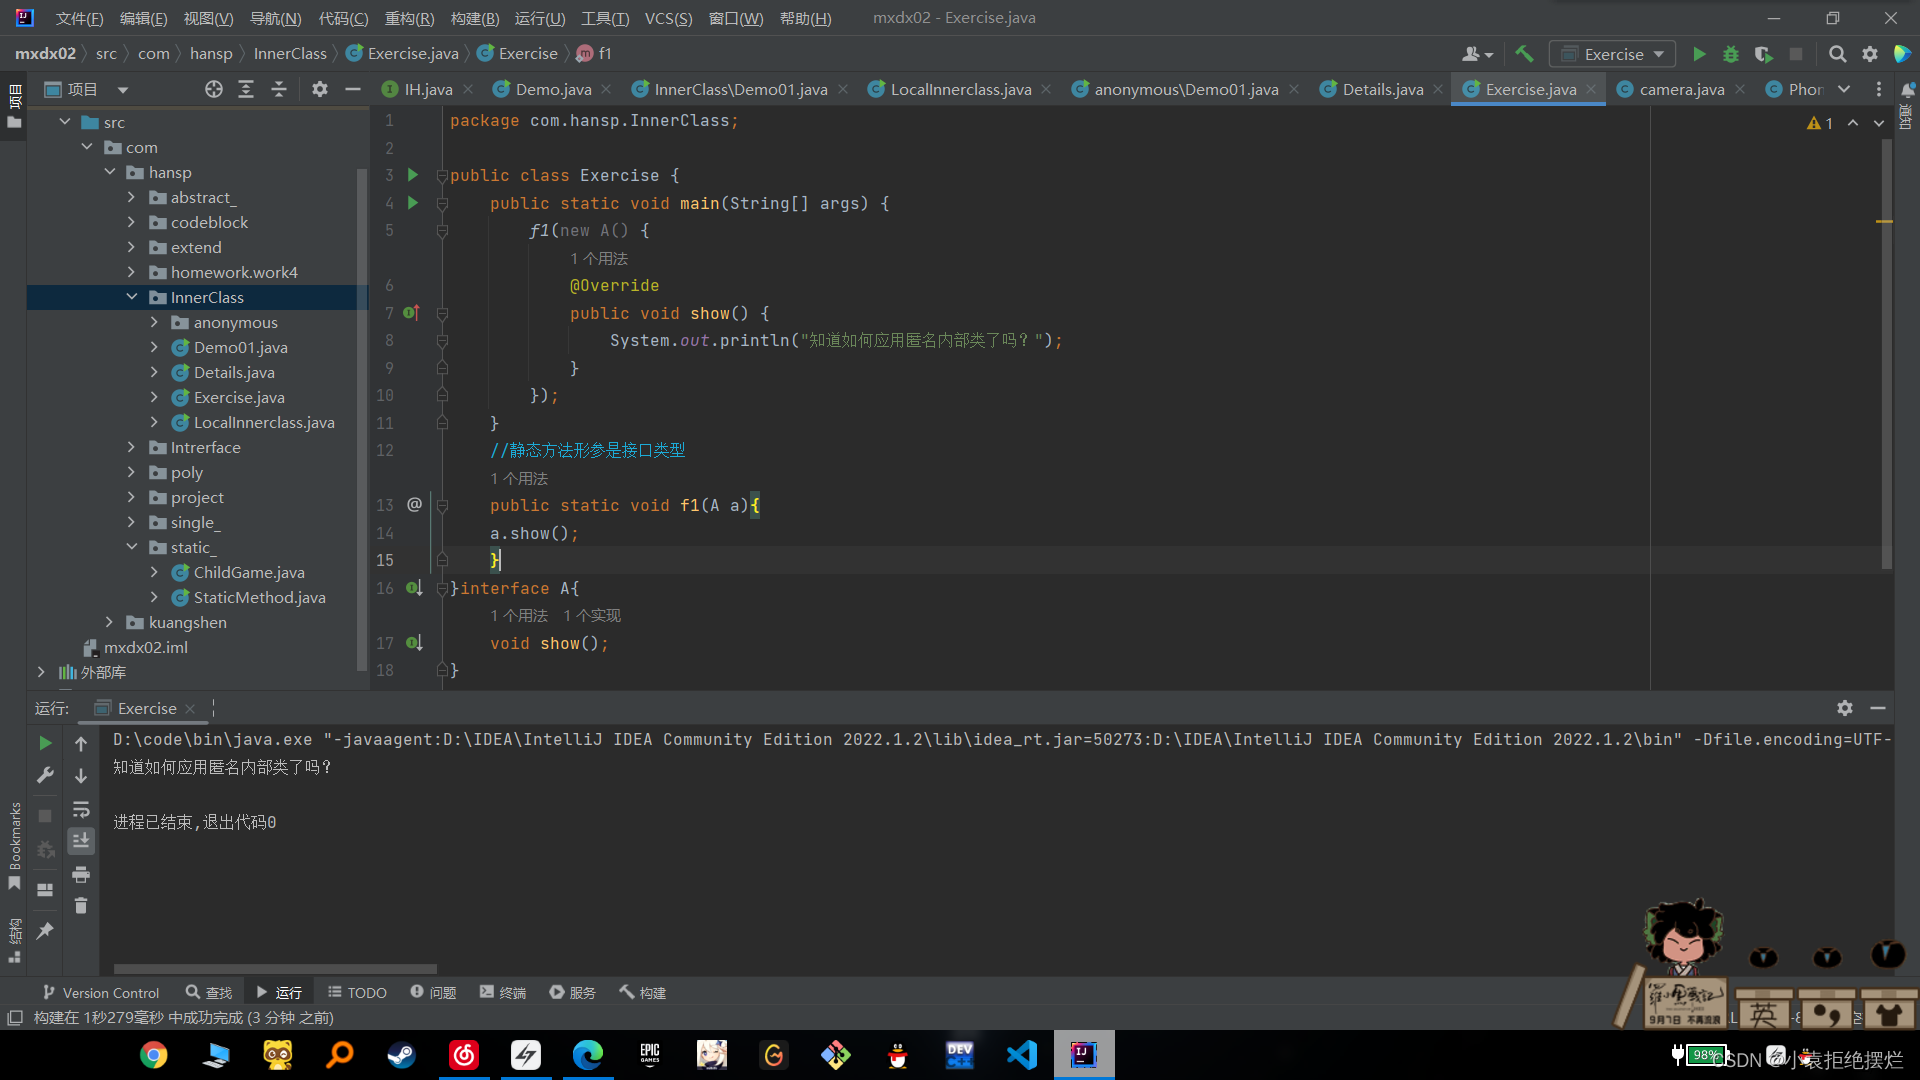Open Steam from the taskbar
Viewport: 1920px width, 1080px height.
point(402,1055)
